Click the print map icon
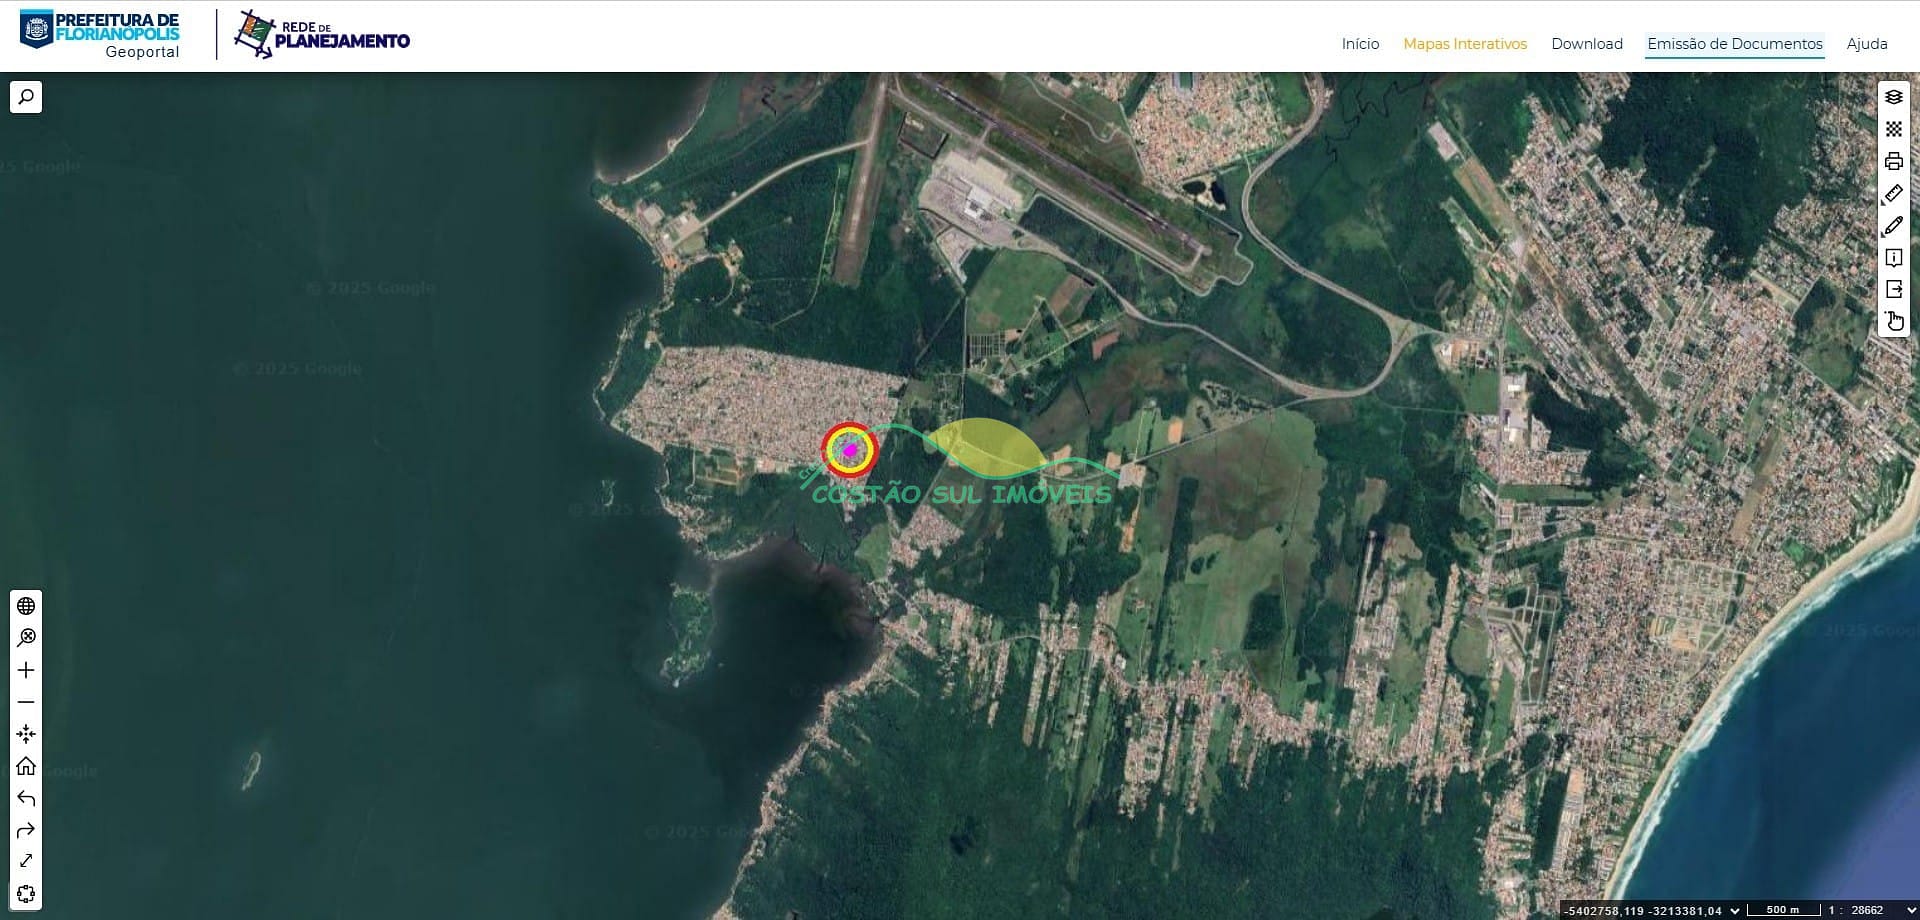Viewport: 1920px width, 920px height. 1893,161
